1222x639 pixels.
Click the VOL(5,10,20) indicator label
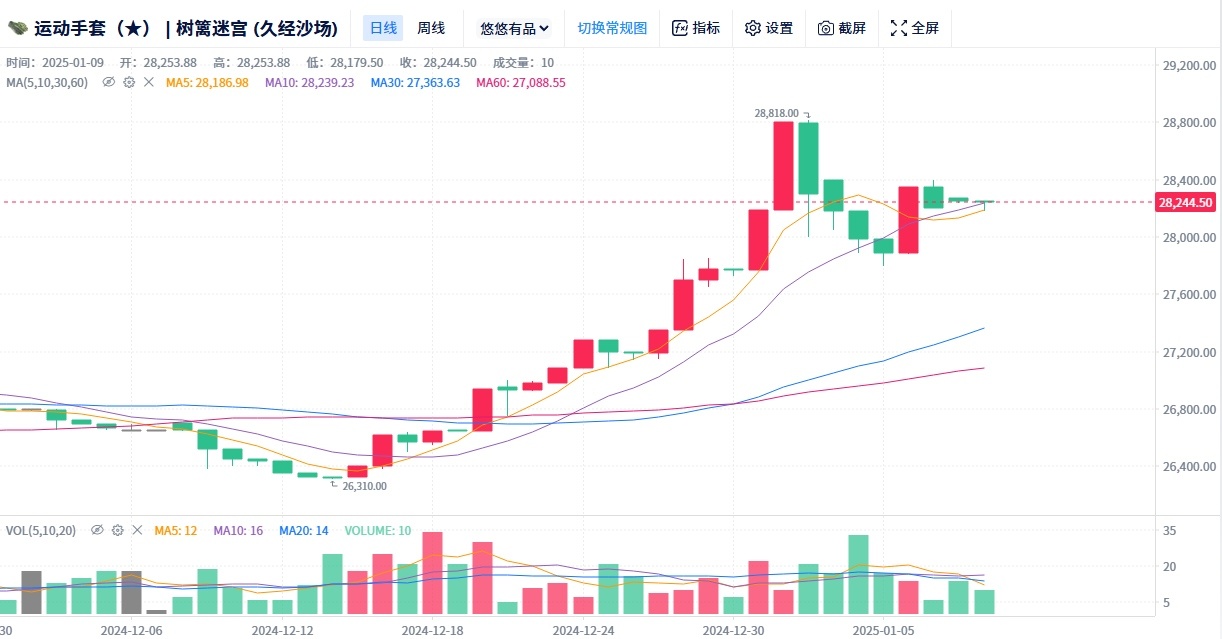[x=42, y=530]
